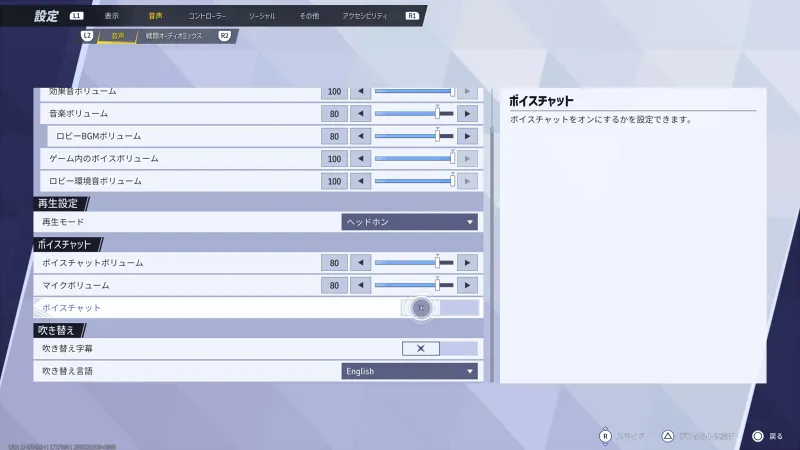Increase 音楽ボリューム with the right arrow
The height and width of the screenshot is (450, 800).
(467, 114)
